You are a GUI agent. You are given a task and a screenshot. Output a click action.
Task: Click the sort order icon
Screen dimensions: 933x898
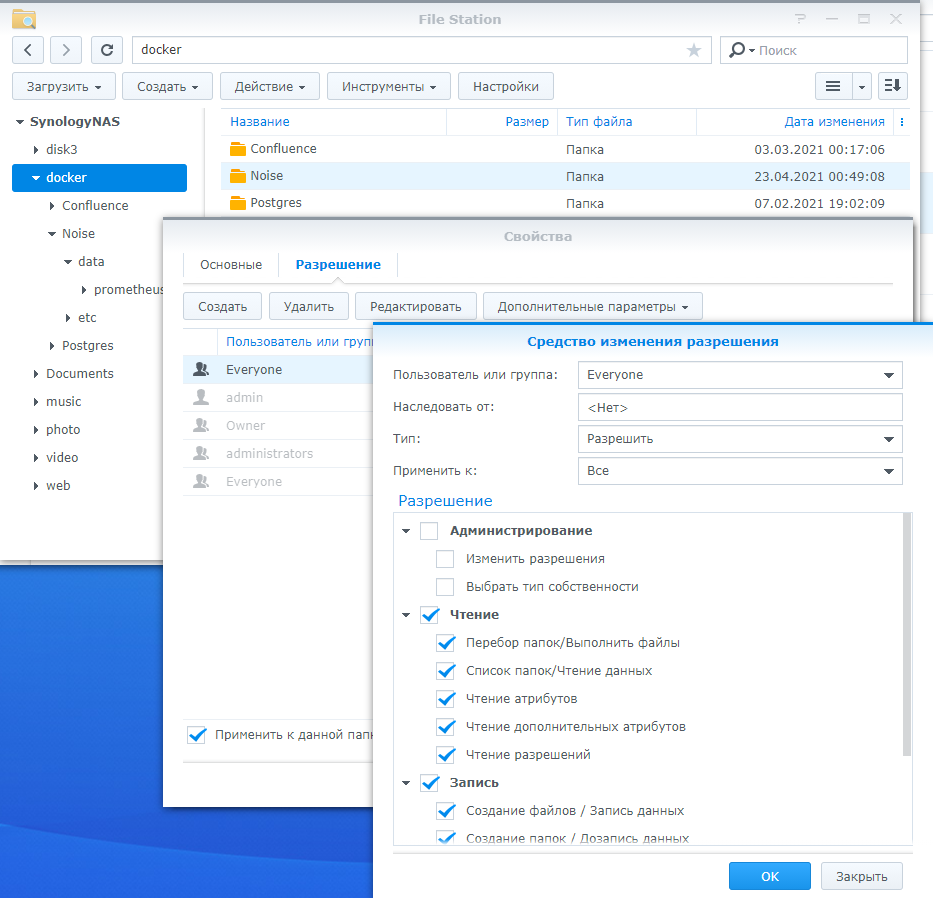(x=892, y=87)
